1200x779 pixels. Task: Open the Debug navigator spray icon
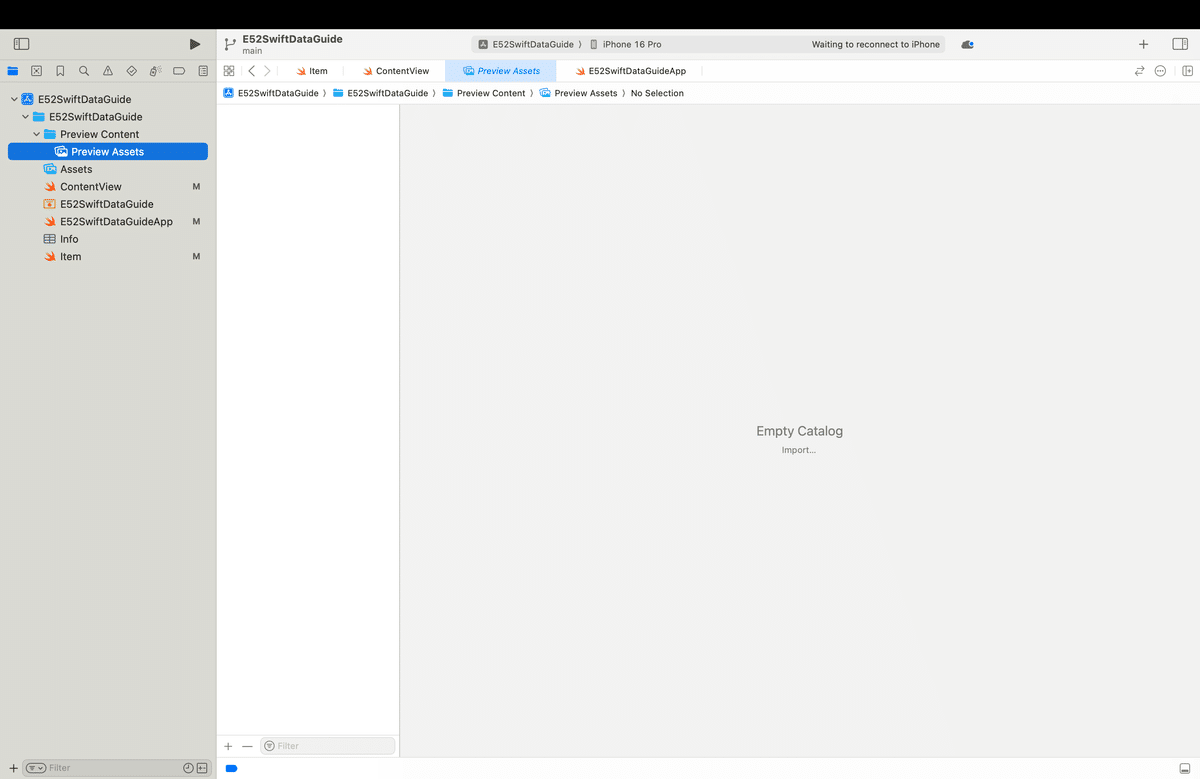tap(155, 71)
